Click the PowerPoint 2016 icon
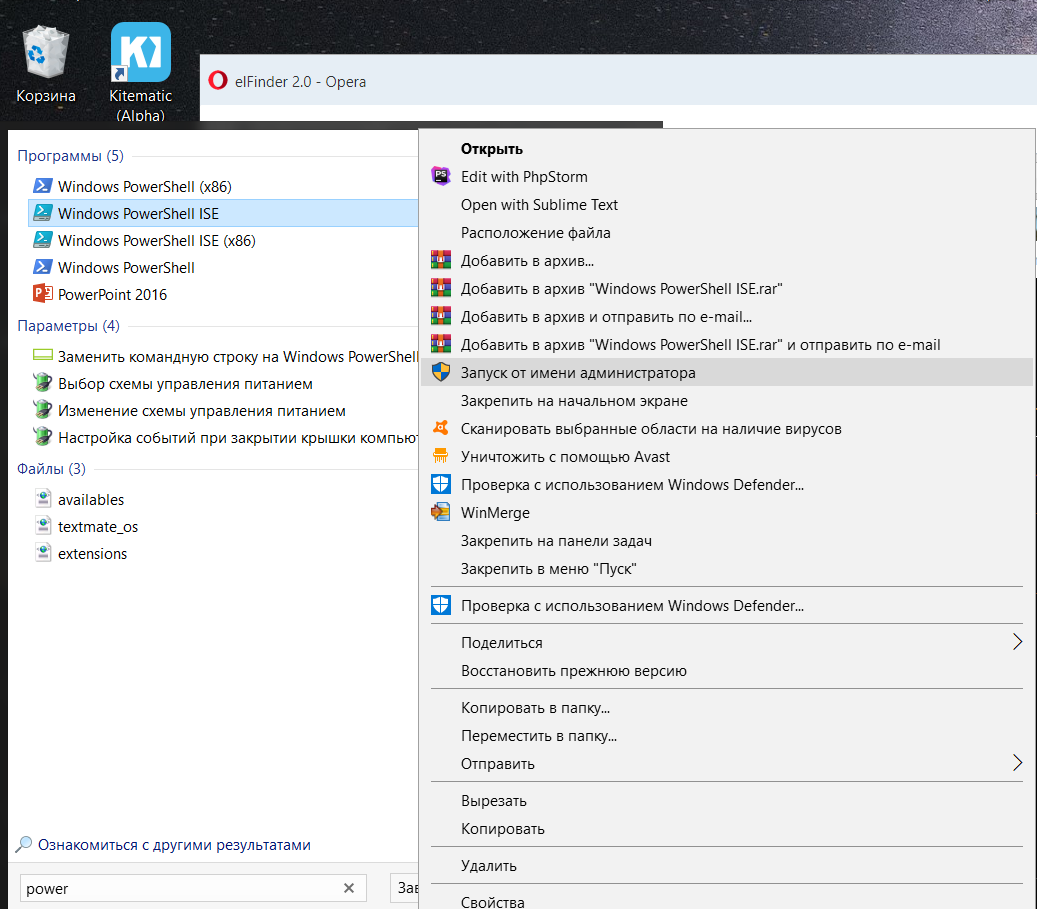 click(x=43, y=294)
